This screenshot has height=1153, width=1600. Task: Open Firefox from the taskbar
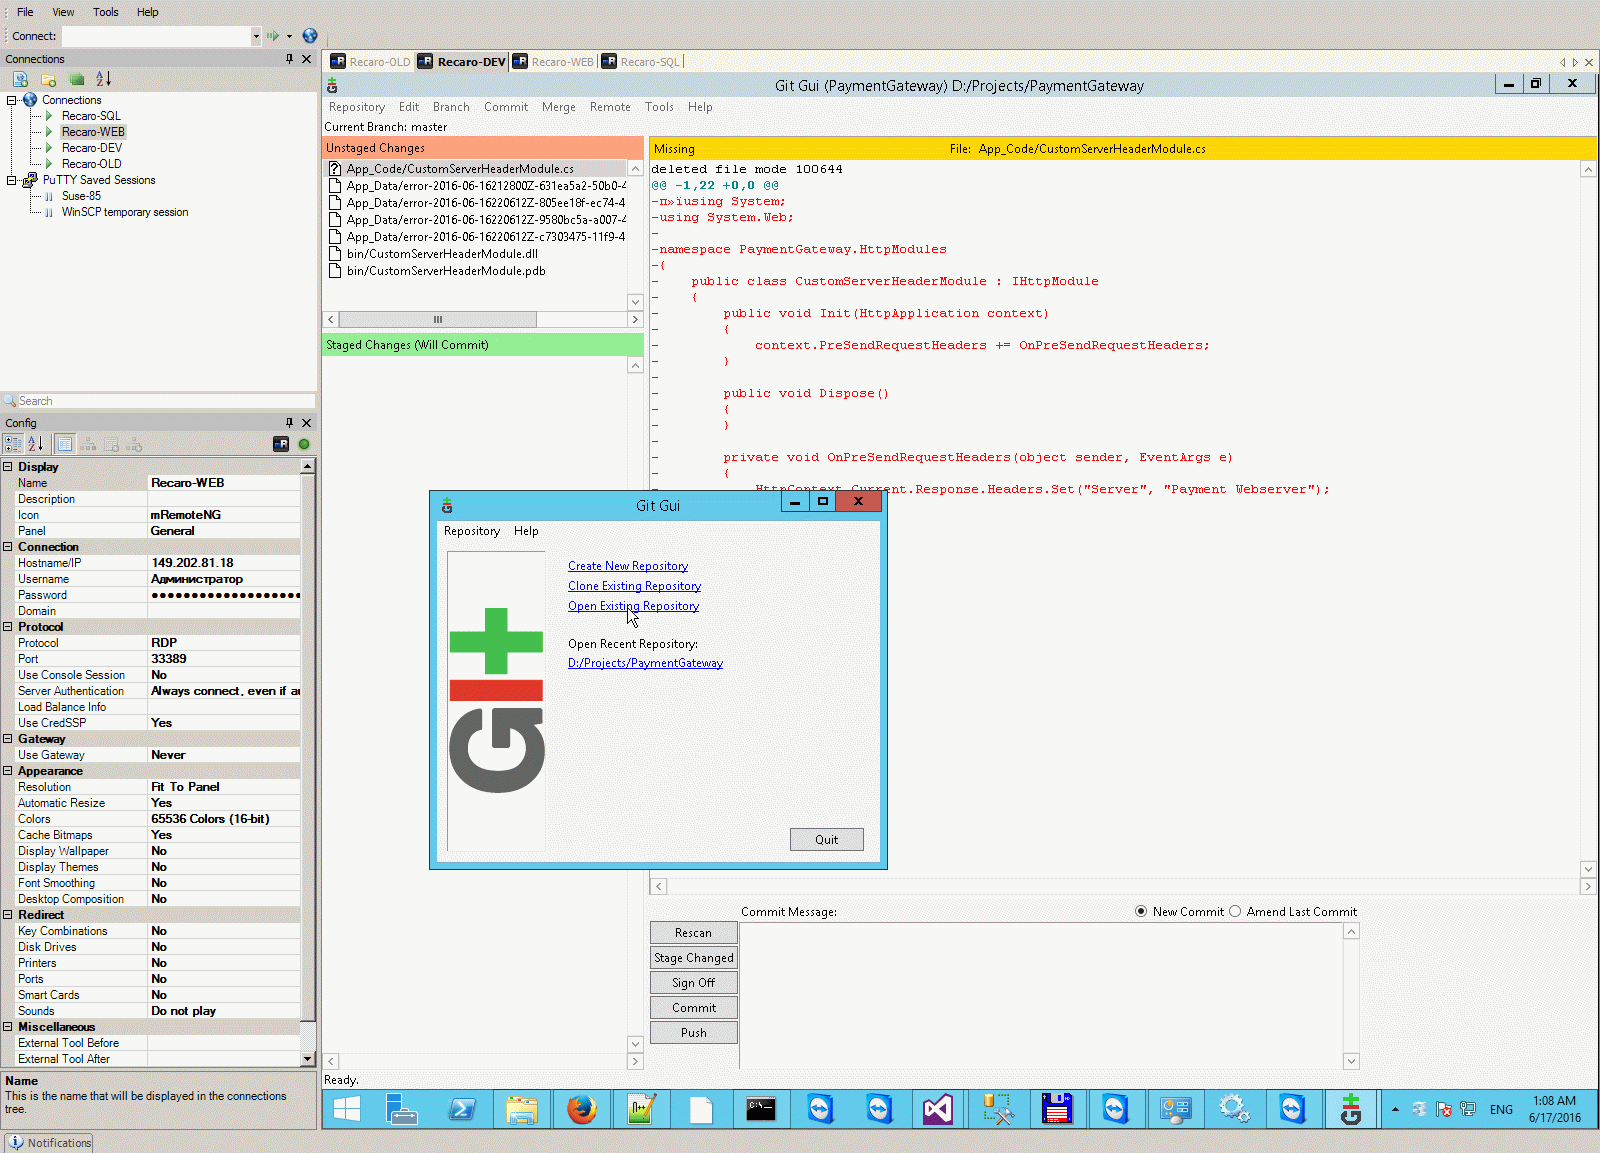582,1109
